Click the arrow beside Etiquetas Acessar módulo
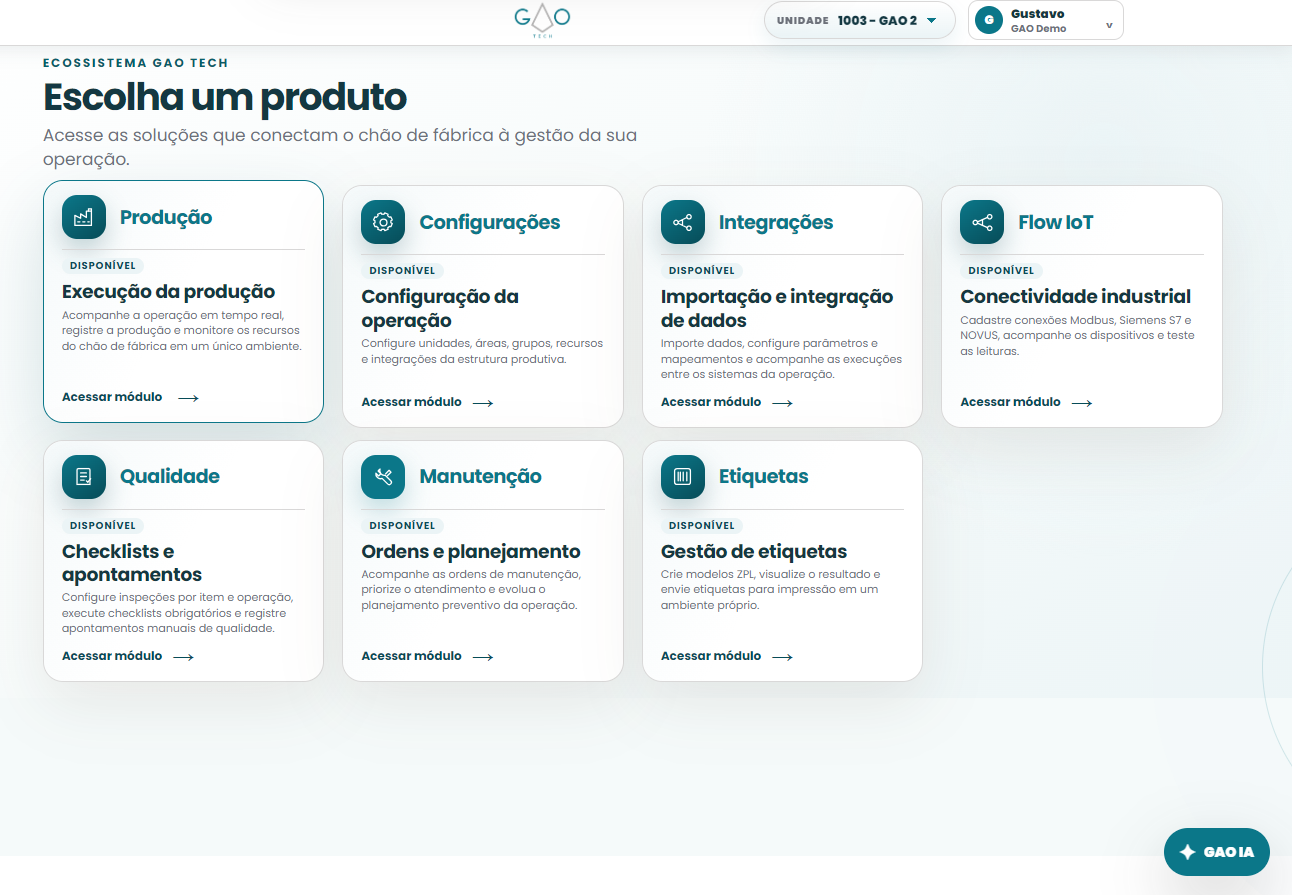 coord(783,657)
